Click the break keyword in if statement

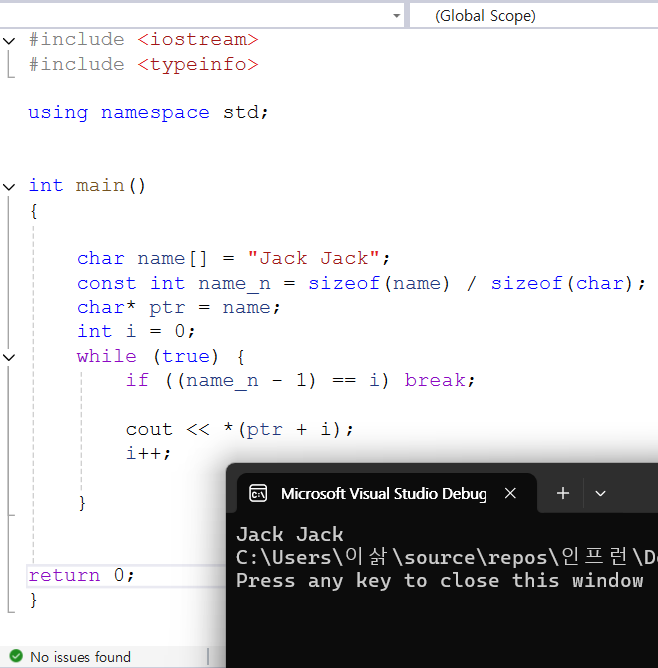point(435,380)
